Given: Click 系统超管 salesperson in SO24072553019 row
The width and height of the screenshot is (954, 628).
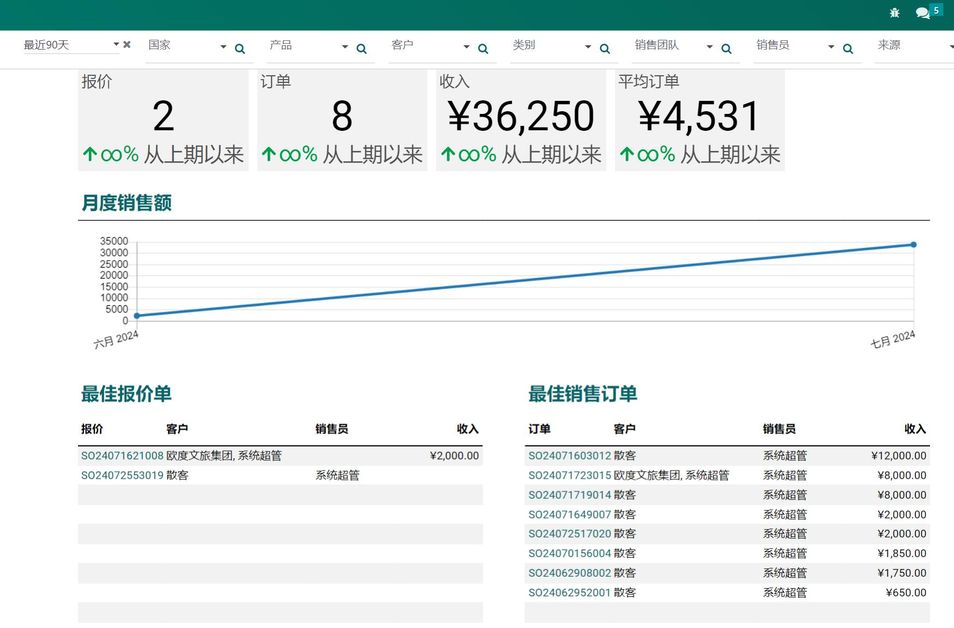Looking at the screenshot, I should coord(337,475).
